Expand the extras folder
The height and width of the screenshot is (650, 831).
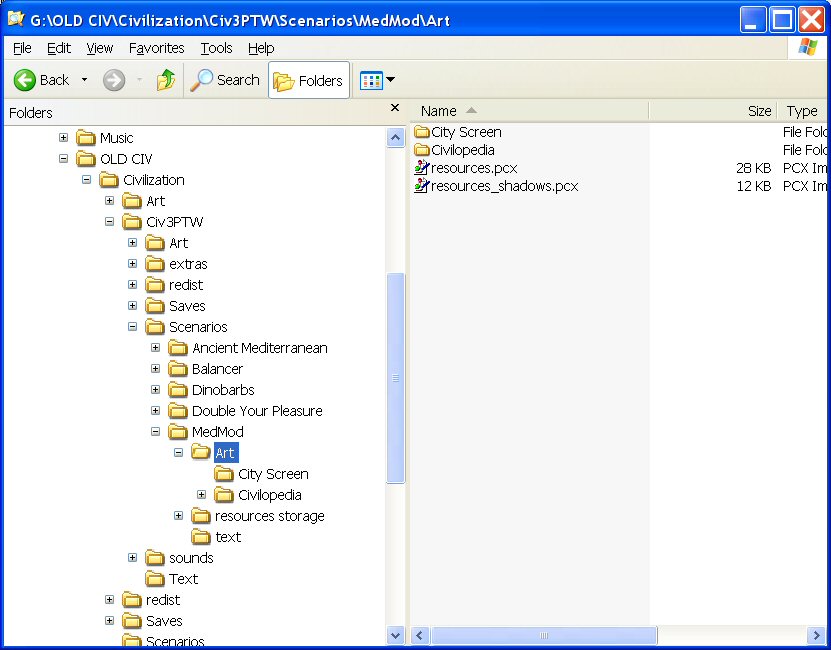click(x=132, y=263)
